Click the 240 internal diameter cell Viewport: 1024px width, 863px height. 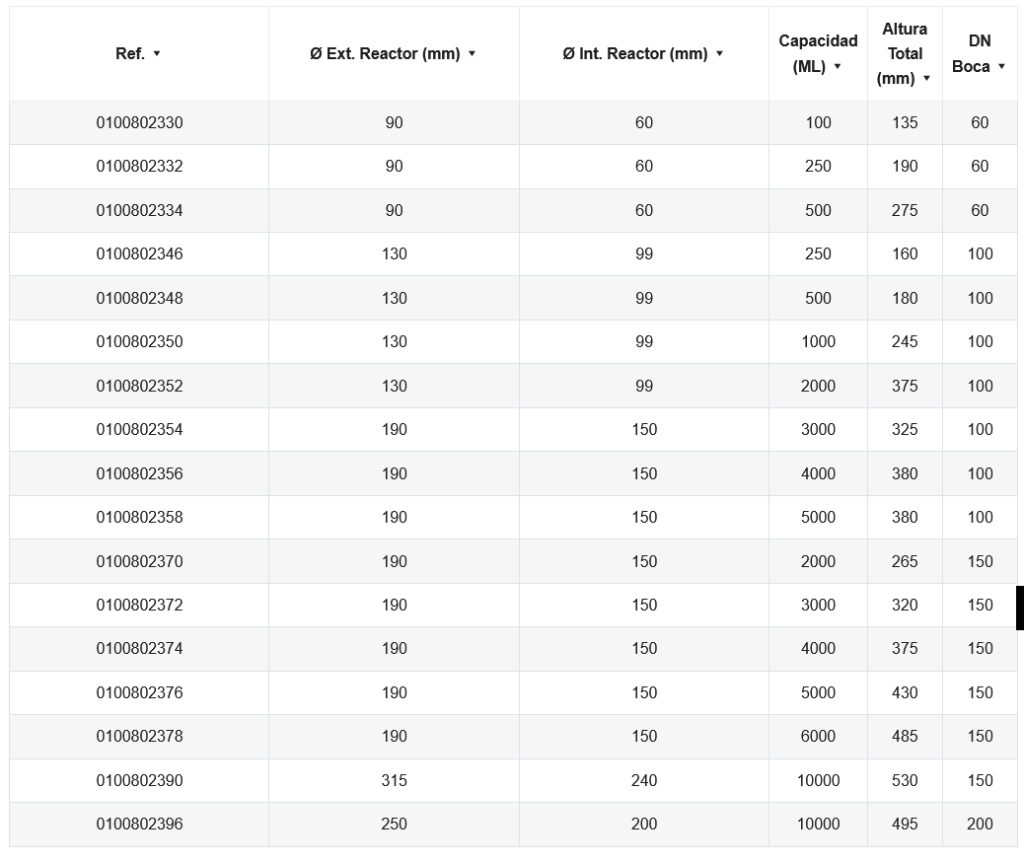644,780
